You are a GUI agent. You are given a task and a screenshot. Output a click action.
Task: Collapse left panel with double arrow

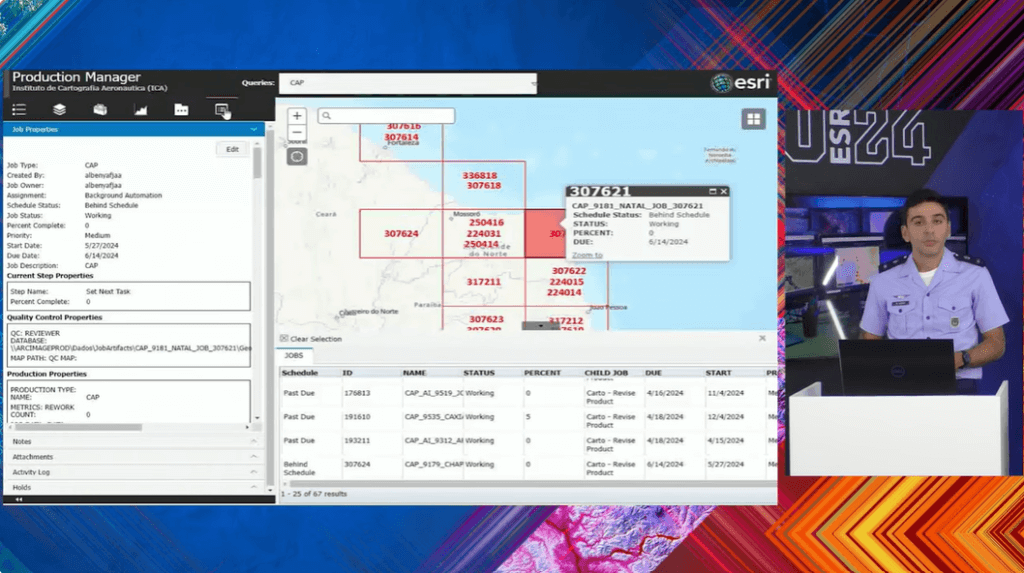[18, 499]
